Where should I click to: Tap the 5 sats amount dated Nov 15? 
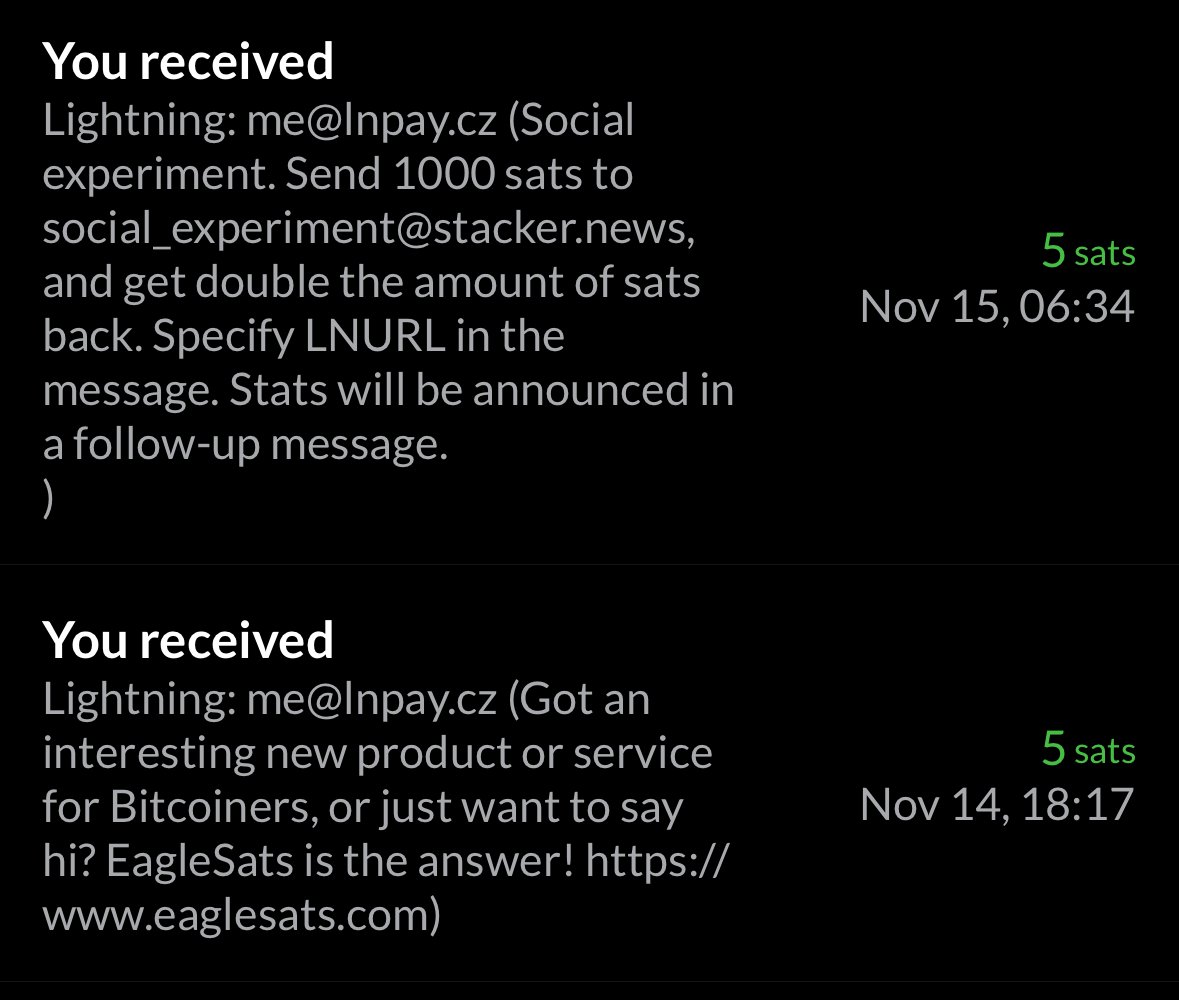(x=1088, y=250)
